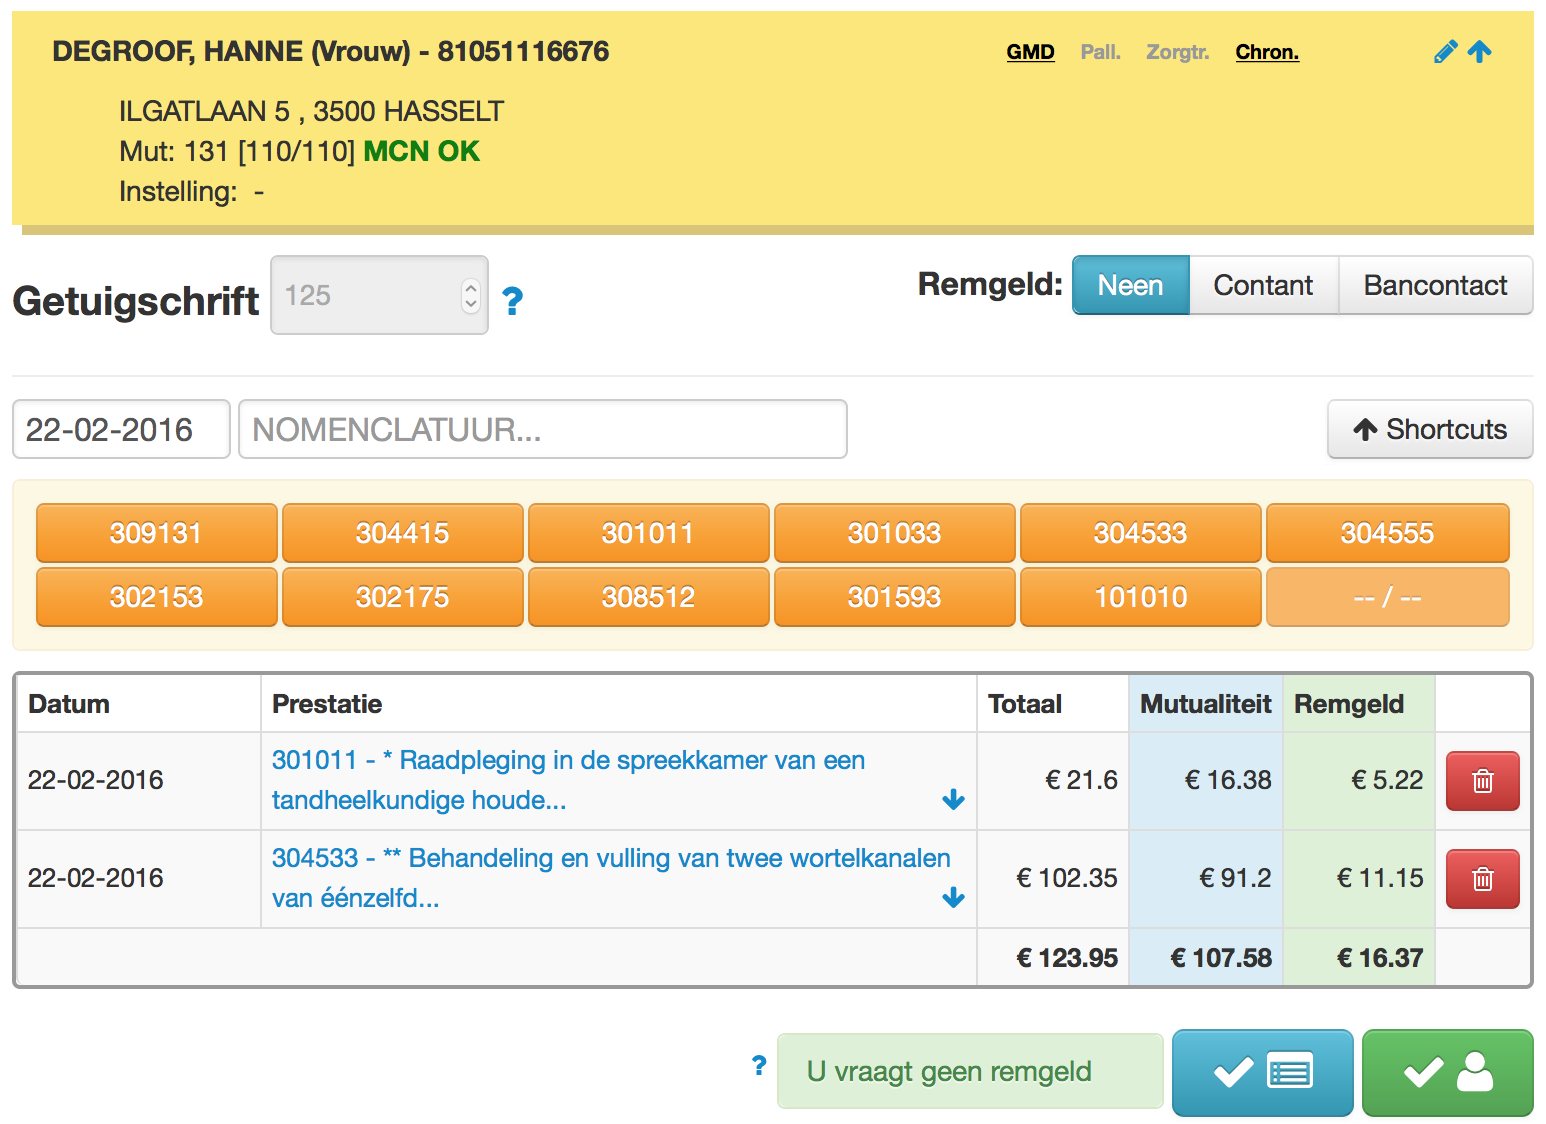Open the 304533 Behandeling prestatie link

(x=611, y=878)
